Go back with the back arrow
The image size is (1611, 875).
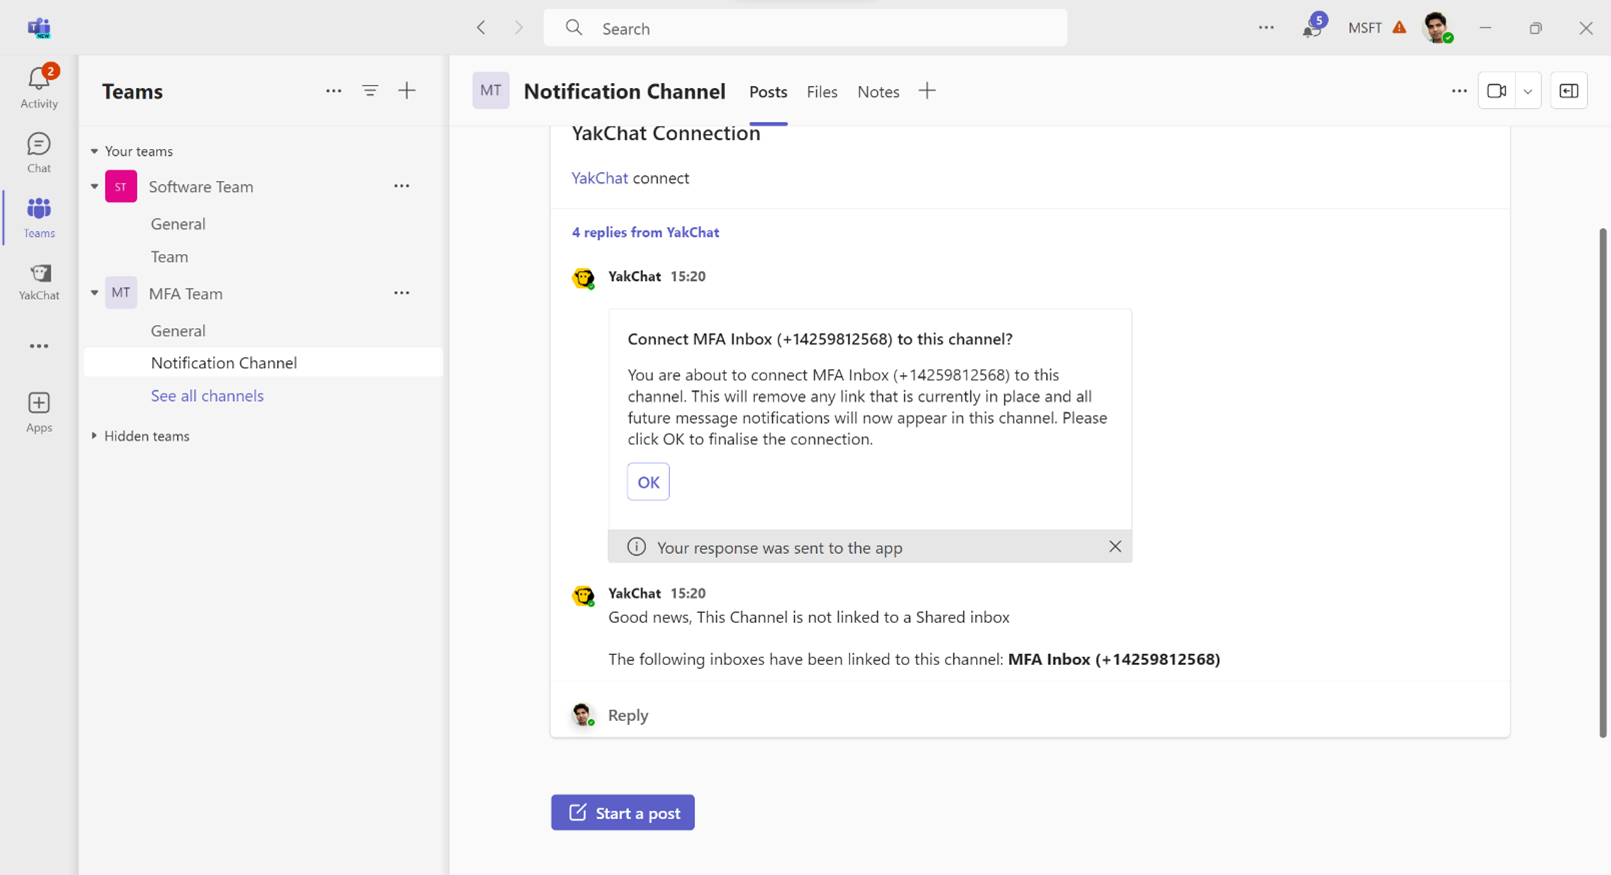[x=481, y=28]
